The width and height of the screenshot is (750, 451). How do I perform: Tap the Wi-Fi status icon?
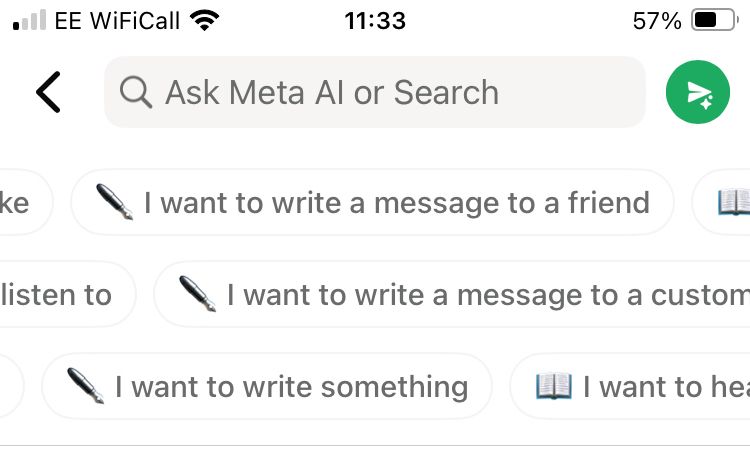pos(204,21)
